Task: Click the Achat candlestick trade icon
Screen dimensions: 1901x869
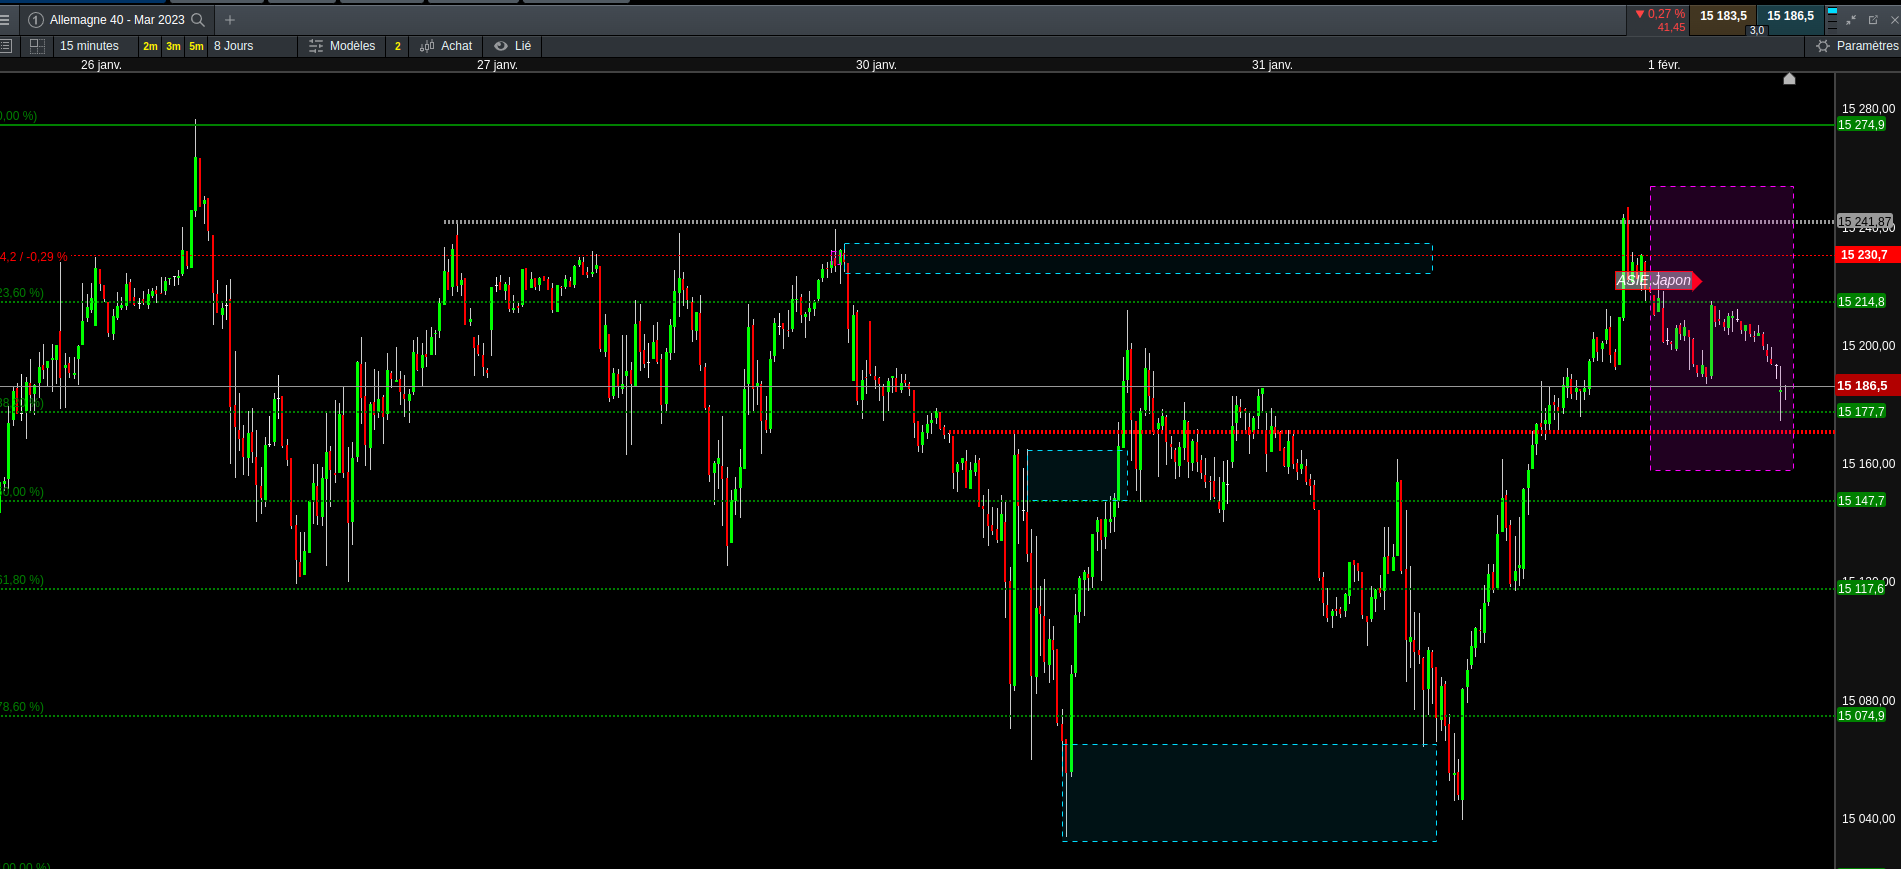Action: pyautogui.click(x=427, y=46)
